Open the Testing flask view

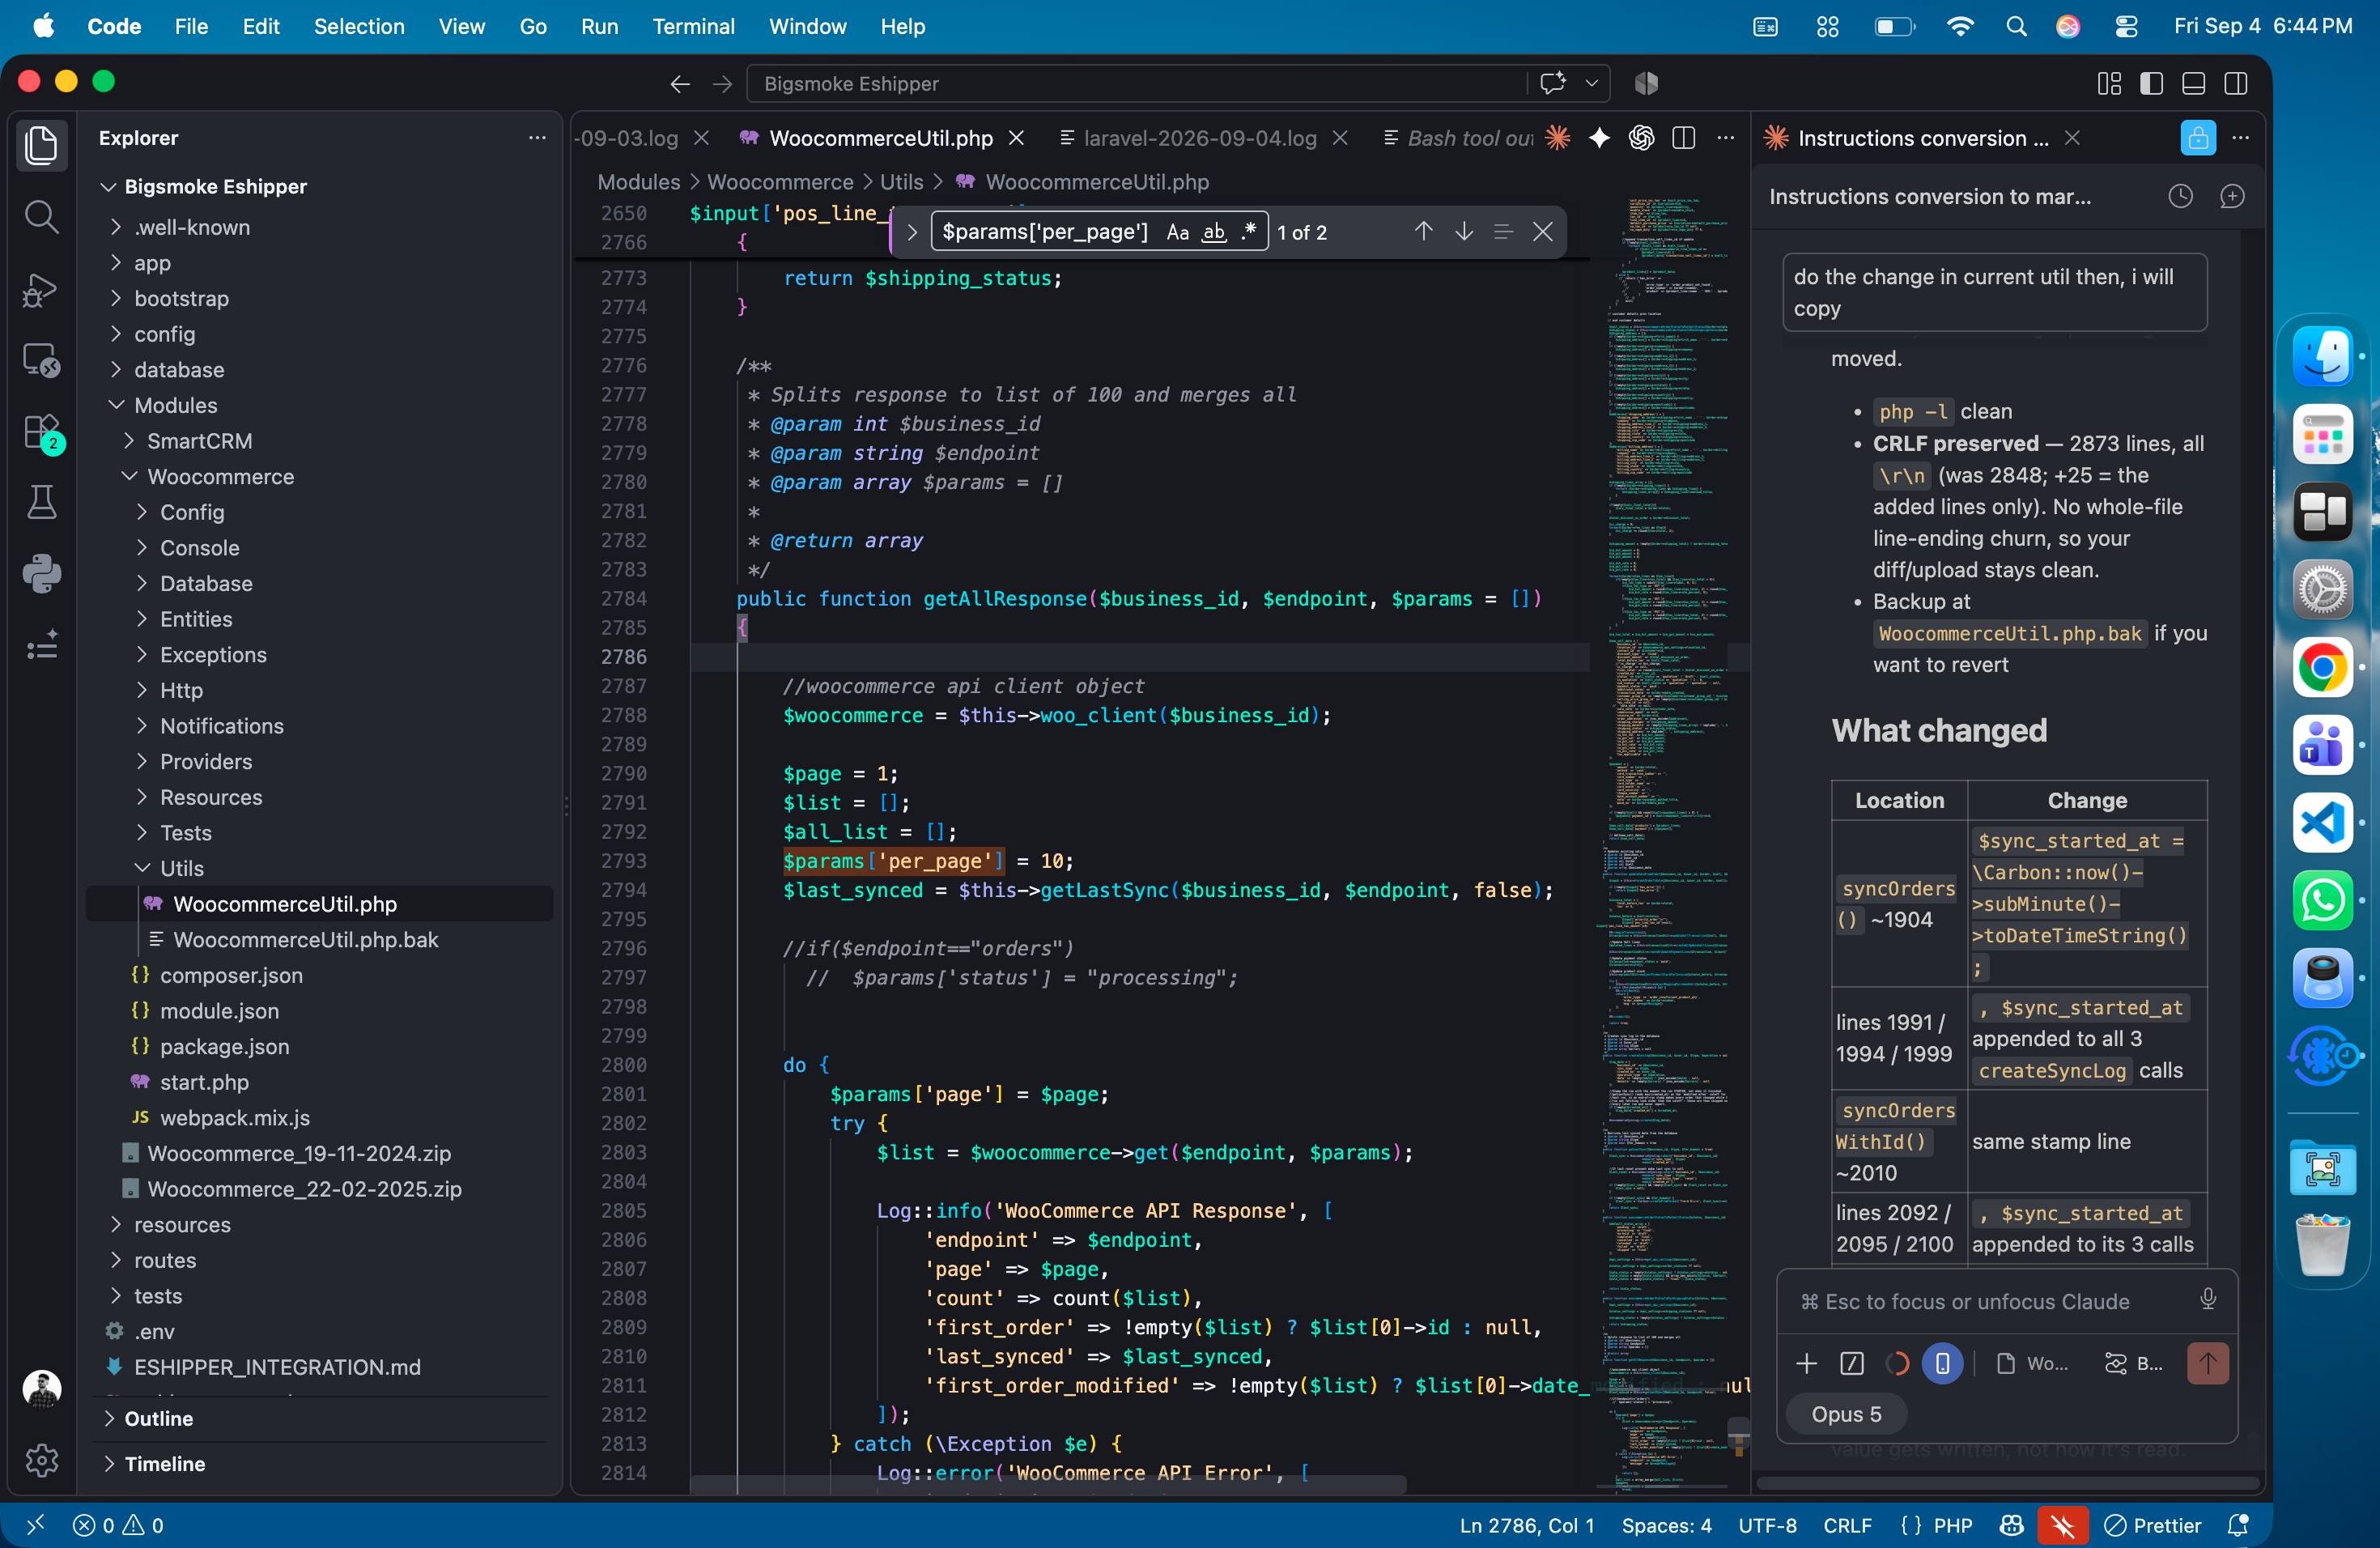click(41, 502)
